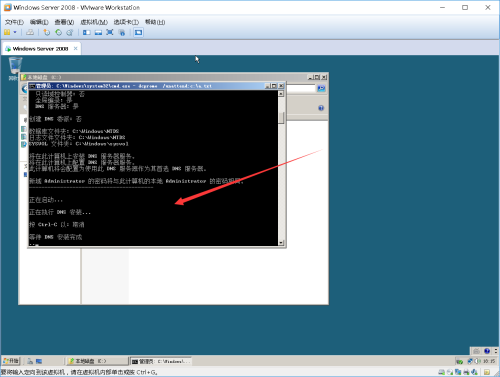This screenshot has height=377, width=500.
Task: Switch to 本地磁盘 (C:) taskbar button
Action: pos(97,361)
